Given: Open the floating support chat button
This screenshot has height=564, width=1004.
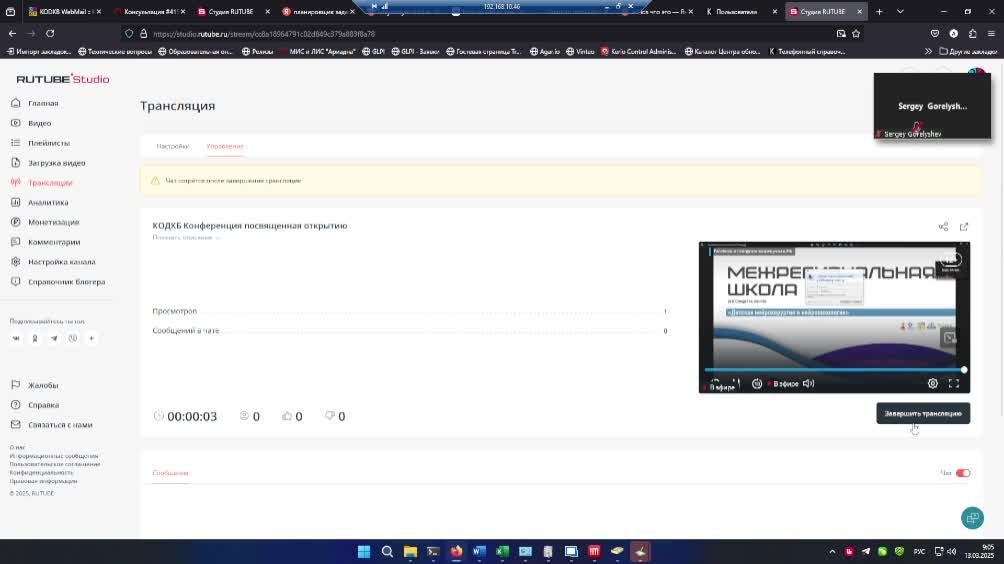Looking at the screenshot, I should (972, 518).
